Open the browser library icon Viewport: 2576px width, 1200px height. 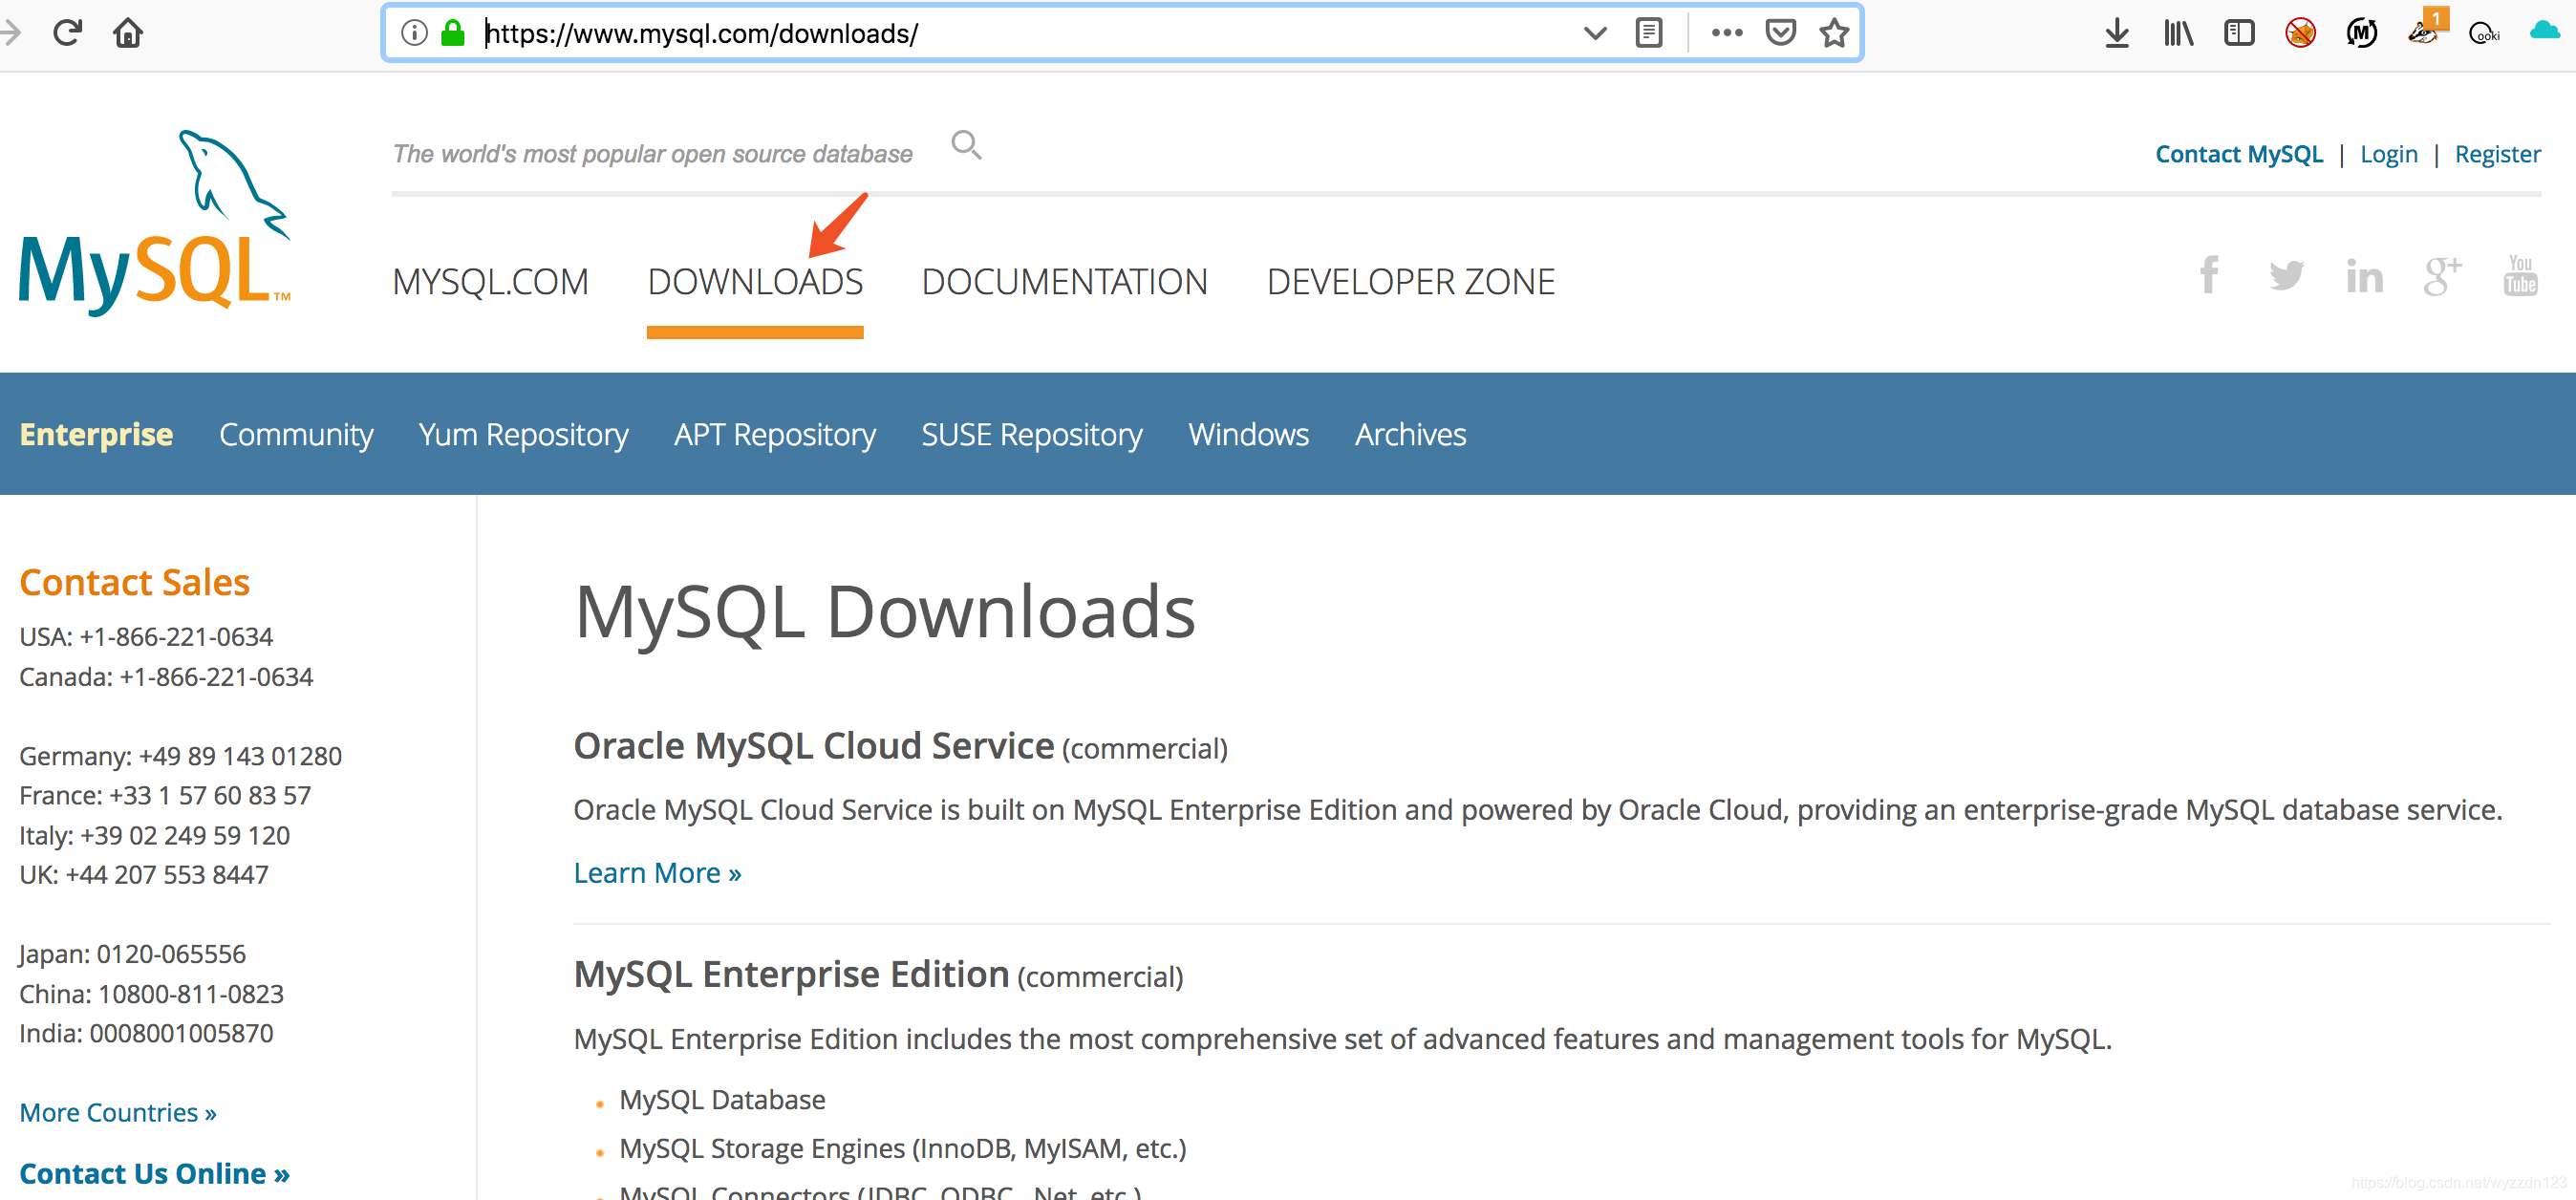coord(2178,33)
